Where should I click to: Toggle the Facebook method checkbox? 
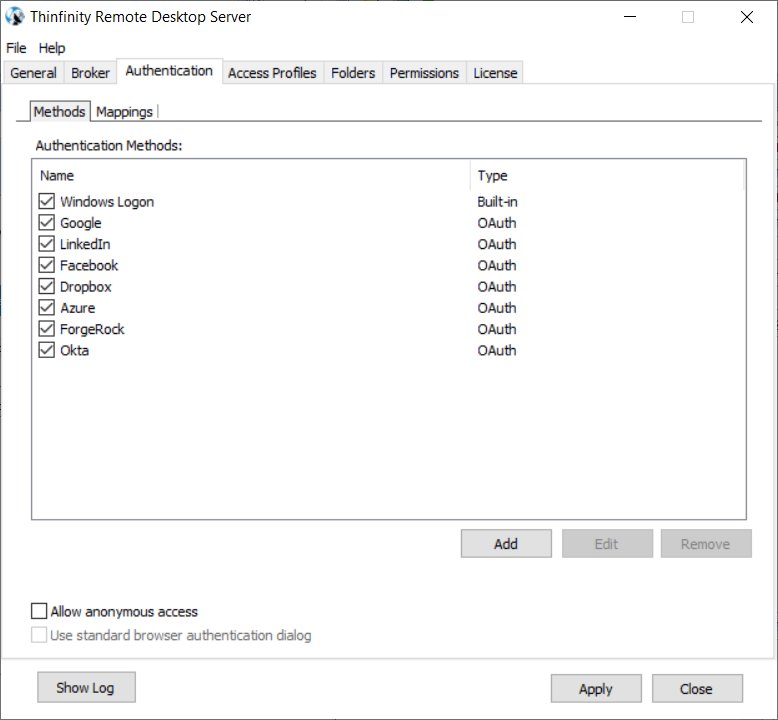pyautogui.click(x=47, y=265)
